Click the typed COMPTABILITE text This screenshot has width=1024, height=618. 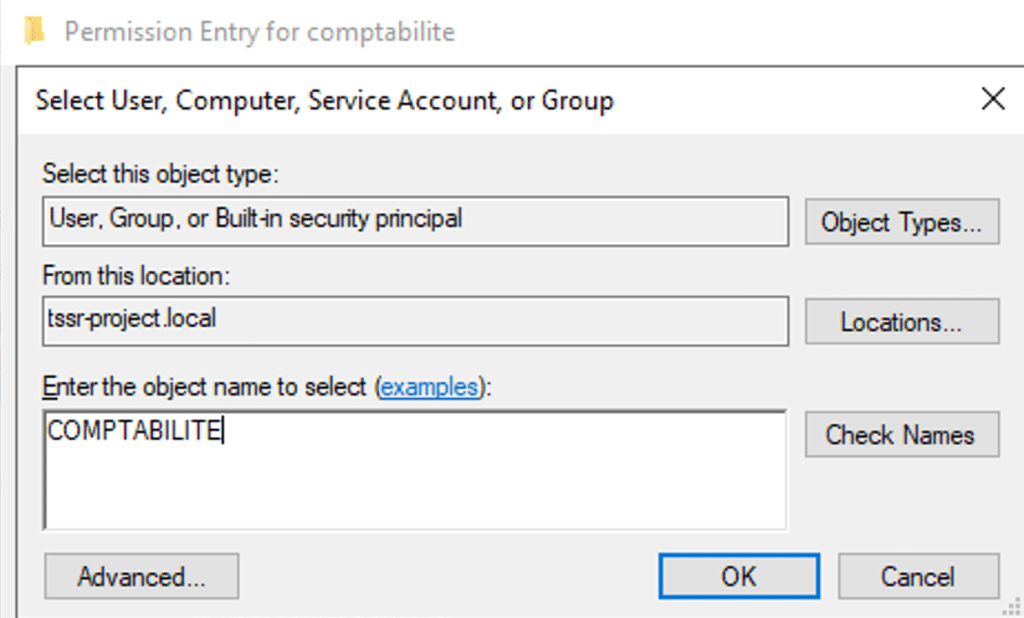134,431
